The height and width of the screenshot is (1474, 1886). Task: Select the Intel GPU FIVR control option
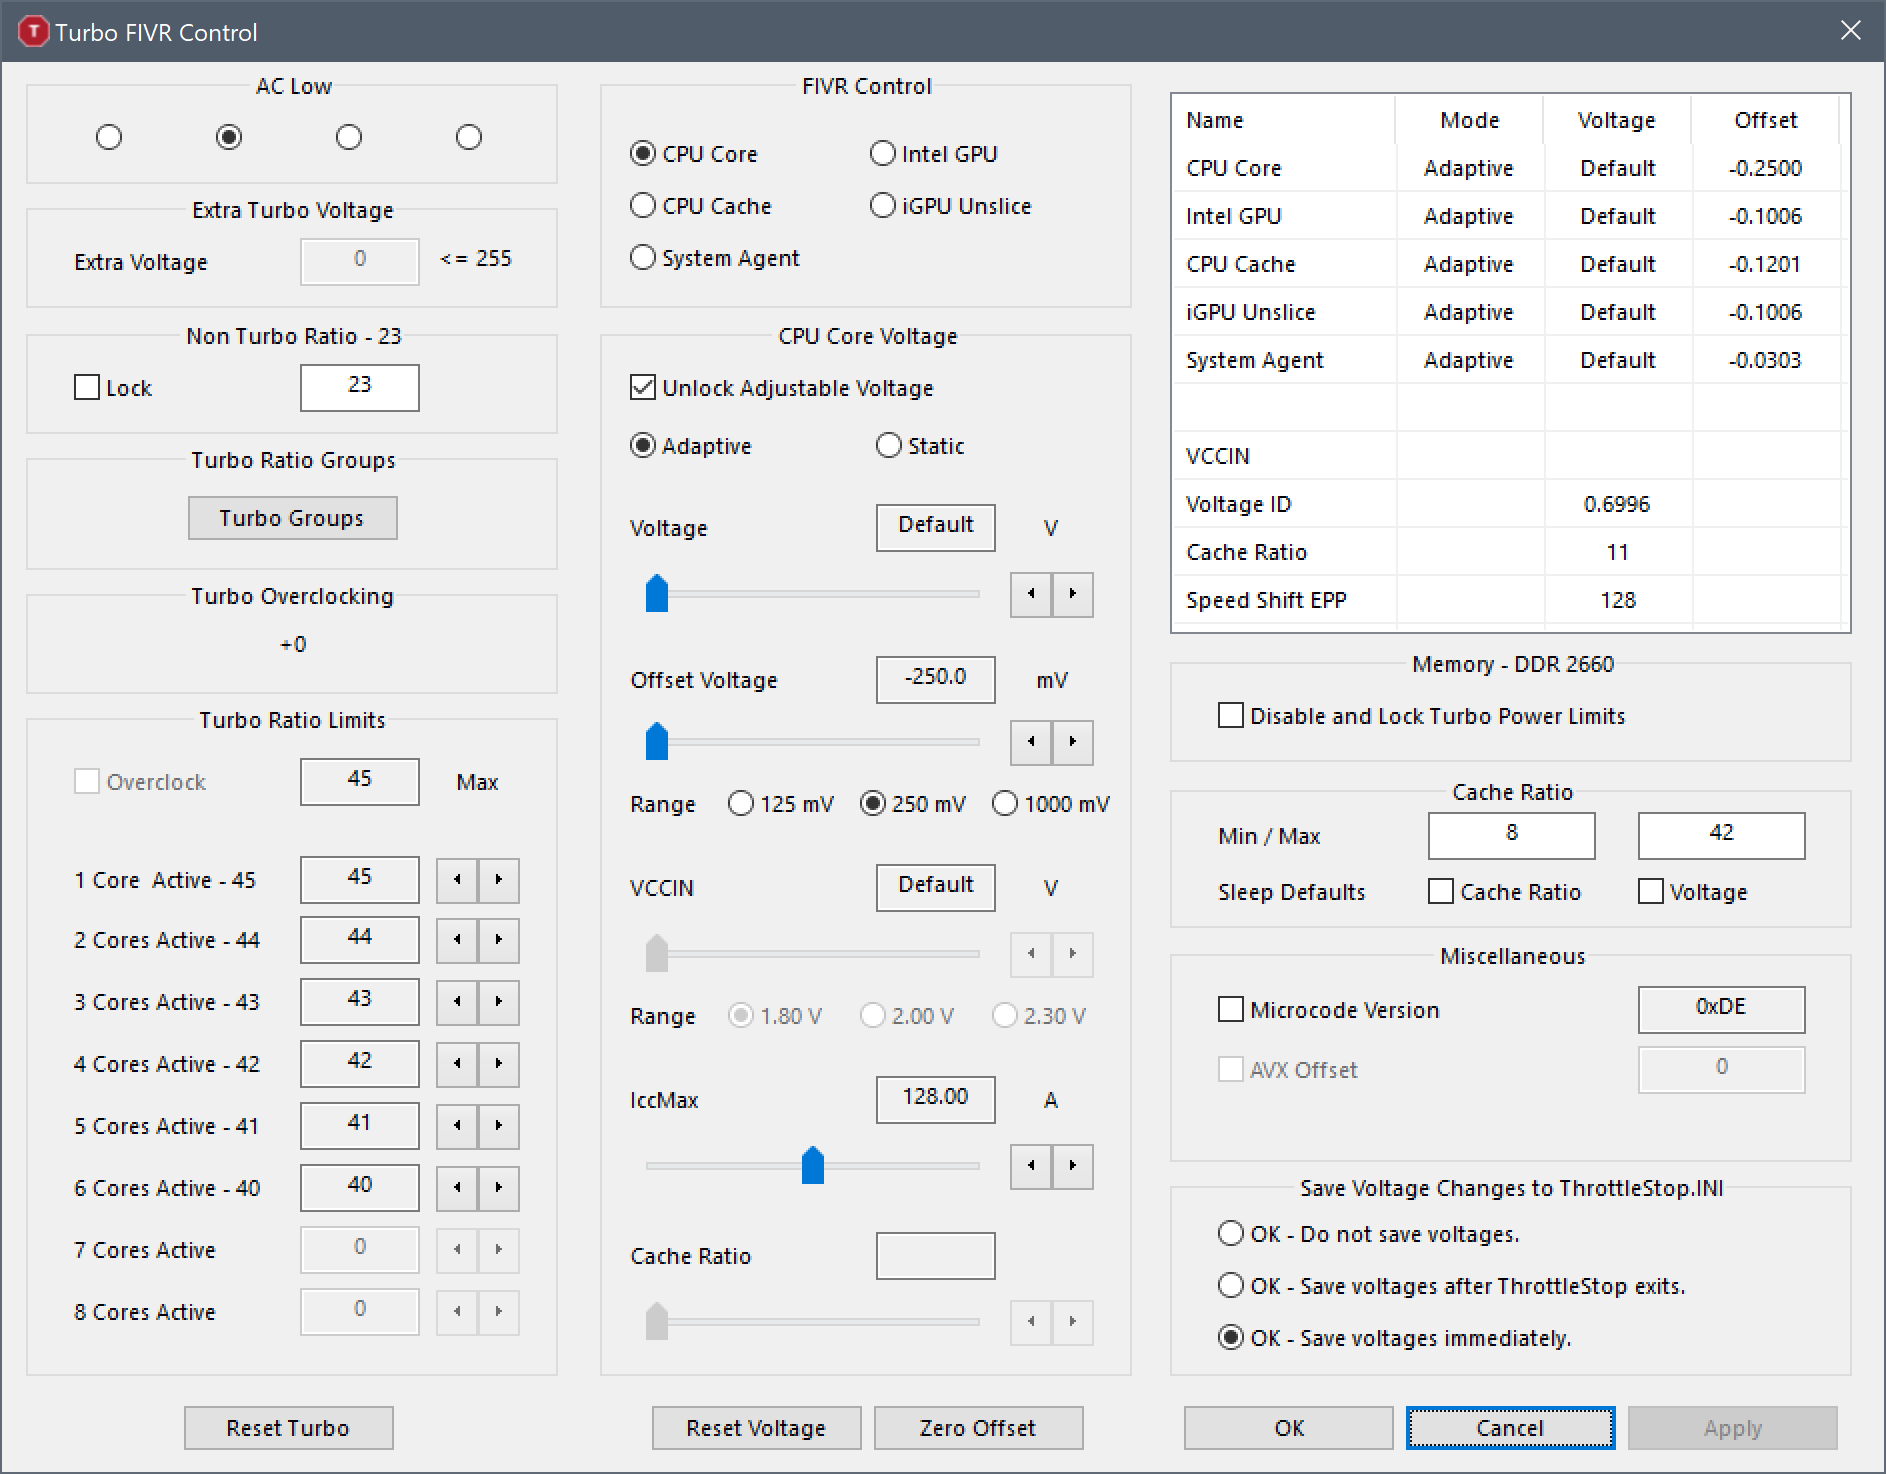pyautogui.click(x=934, y=154)
